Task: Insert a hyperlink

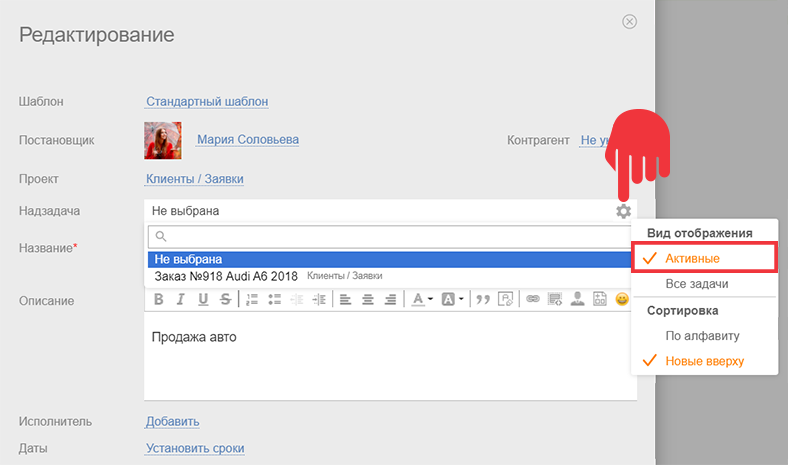Action: click(x=533, y=299)
